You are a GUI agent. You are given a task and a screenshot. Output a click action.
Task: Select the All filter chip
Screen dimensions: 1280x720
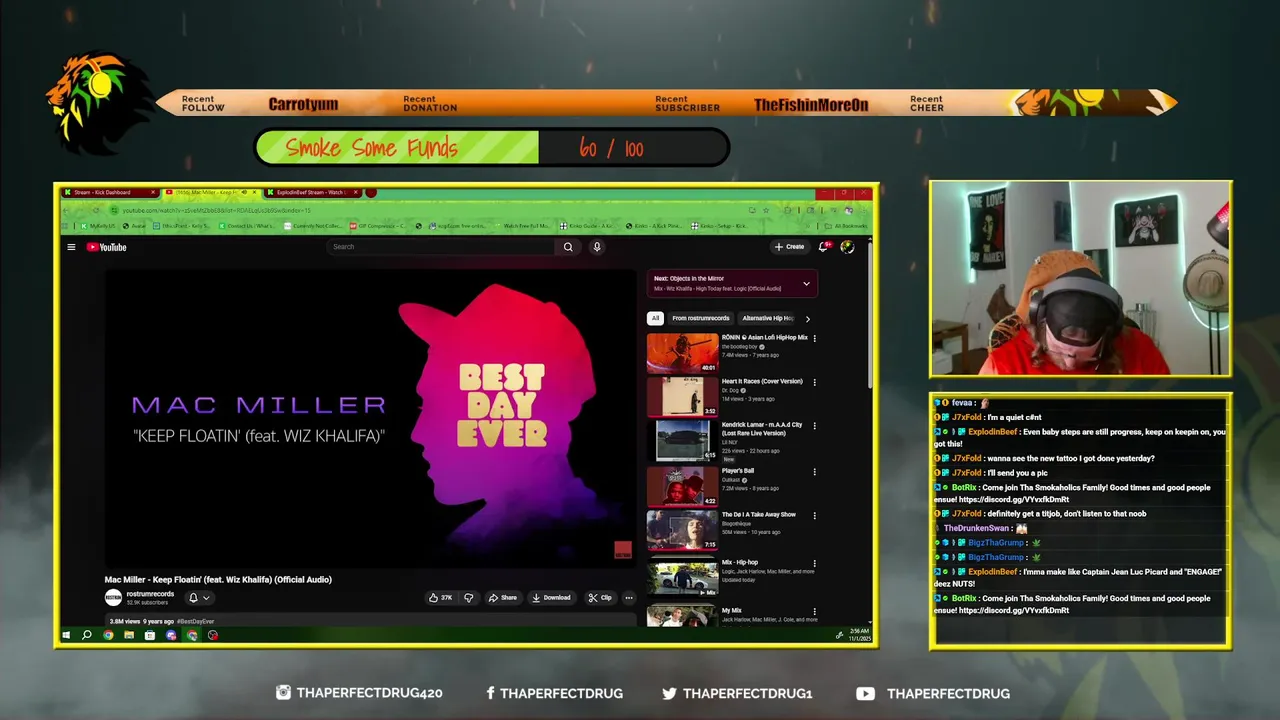tap(655, 318)
